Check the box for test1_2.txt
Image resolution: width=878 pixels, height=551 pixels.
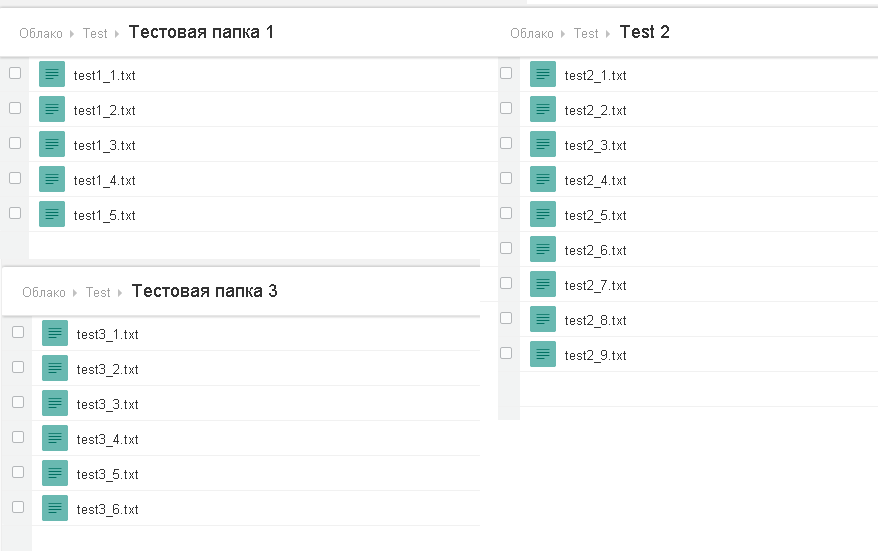[x=15, y=108]
